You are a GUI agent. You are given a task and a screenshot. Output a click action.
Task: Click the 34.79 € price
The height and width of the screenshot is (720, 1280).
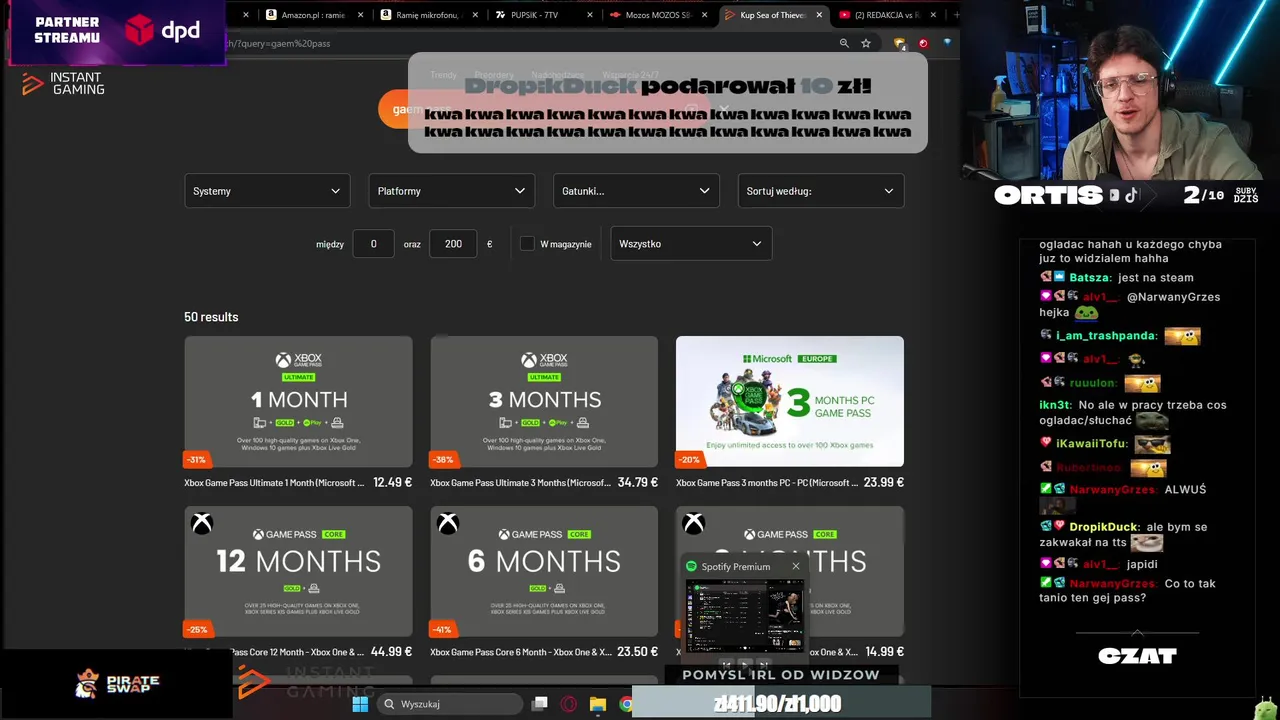tap(638, 482)
